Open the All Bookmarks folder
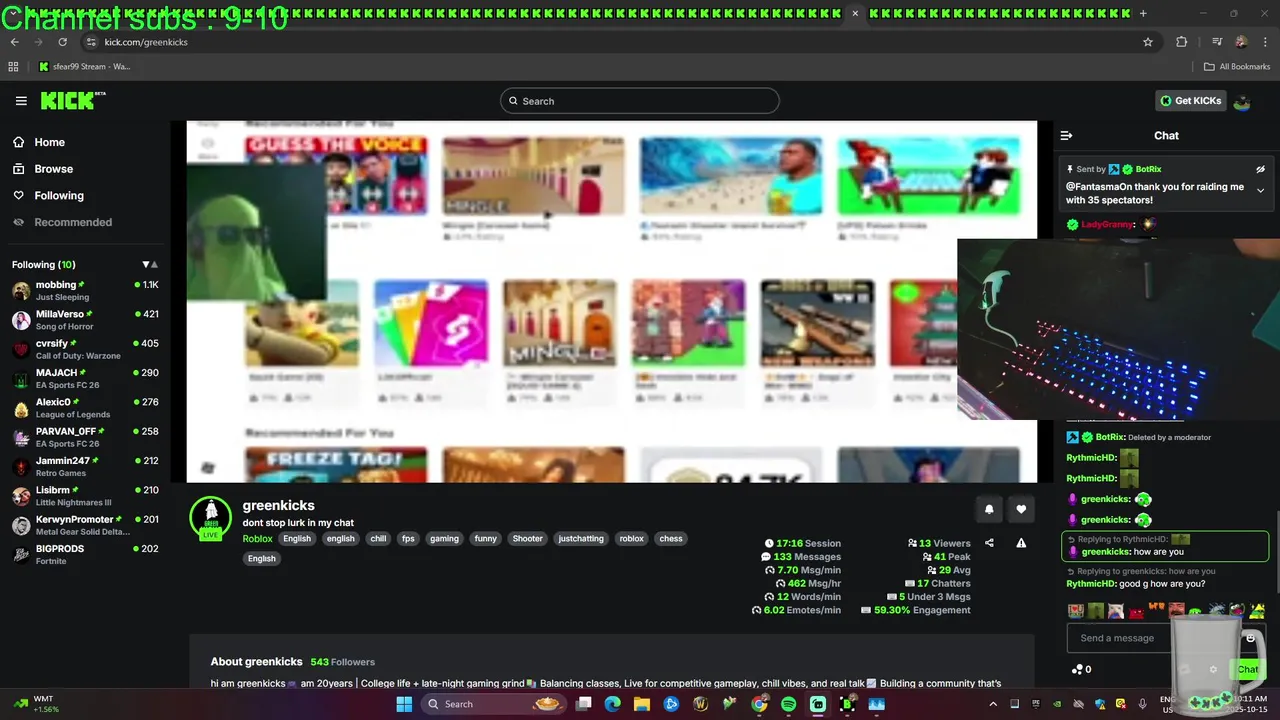The width and height of the screenshot is (1280, 720). click(x=1237, y=67)
